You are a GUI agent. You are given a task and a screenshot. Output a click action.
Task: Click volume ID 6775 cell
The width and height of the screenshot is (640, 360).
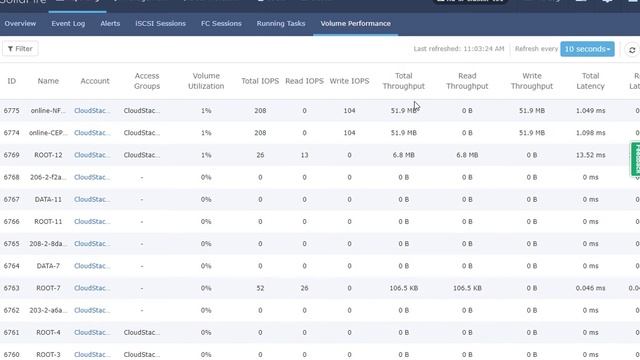click(x=11, y=111)
